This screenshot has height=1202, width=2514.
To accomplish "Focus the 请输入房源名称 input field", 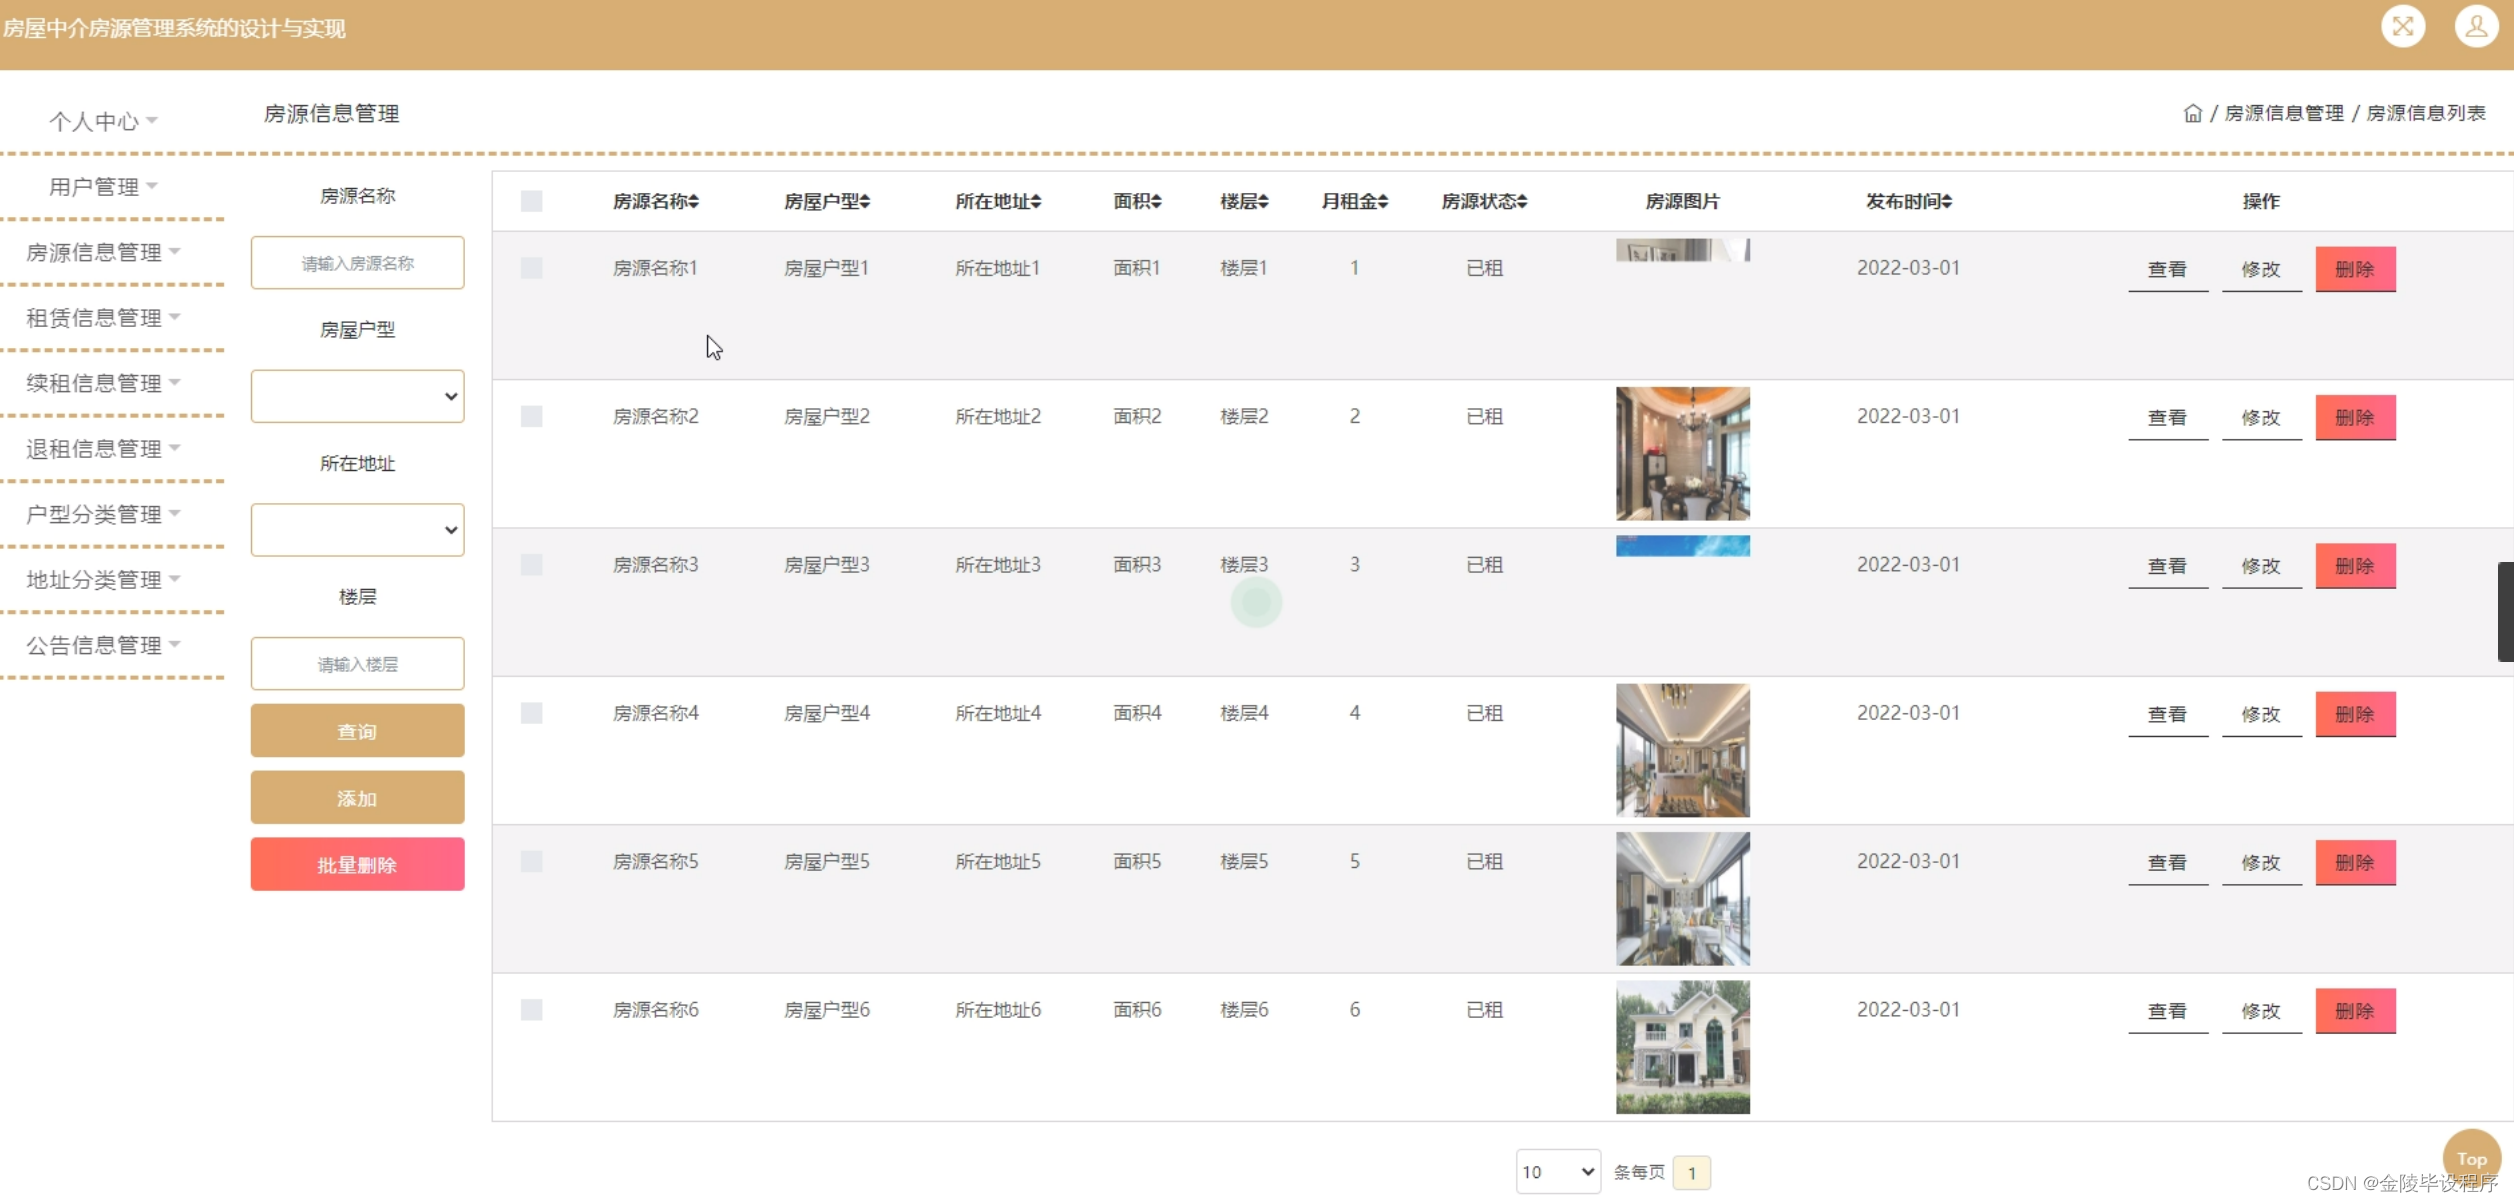I will (357, 263).
